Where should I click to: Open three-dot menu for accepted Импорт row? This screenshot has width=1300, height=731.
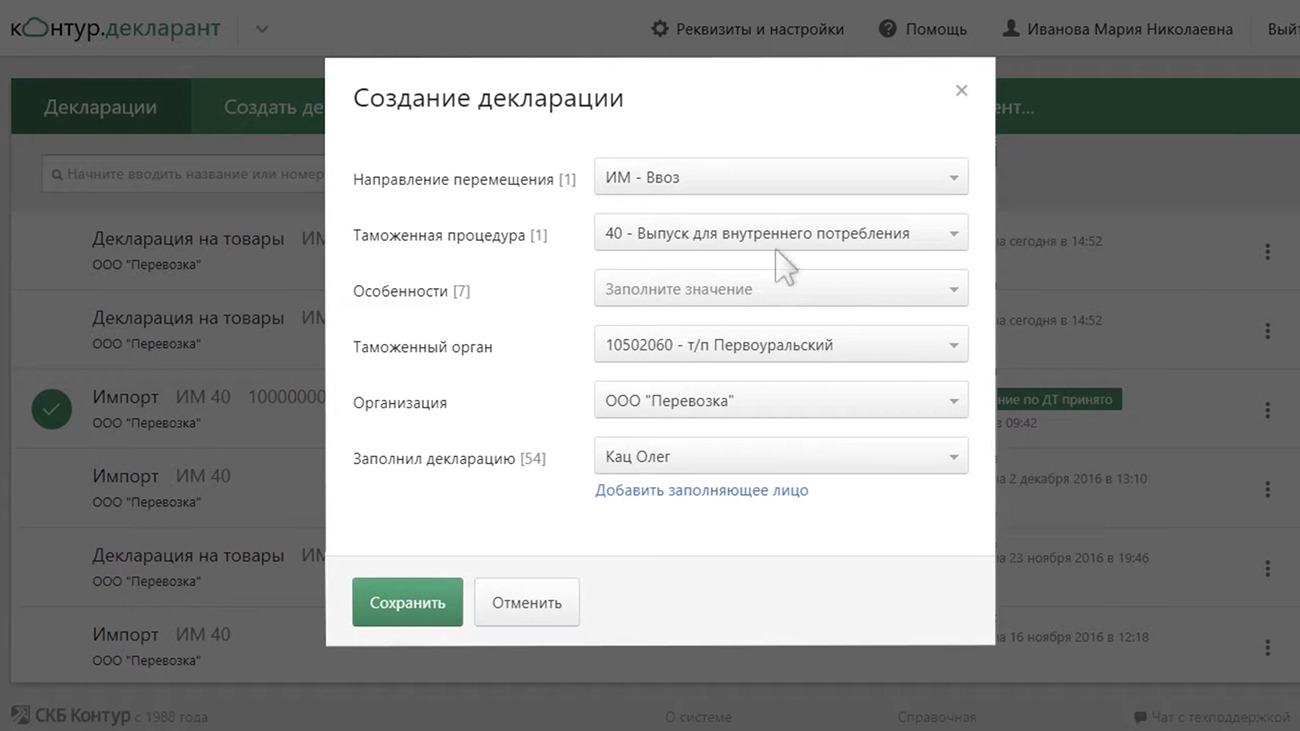click(x=1267, y=410)
